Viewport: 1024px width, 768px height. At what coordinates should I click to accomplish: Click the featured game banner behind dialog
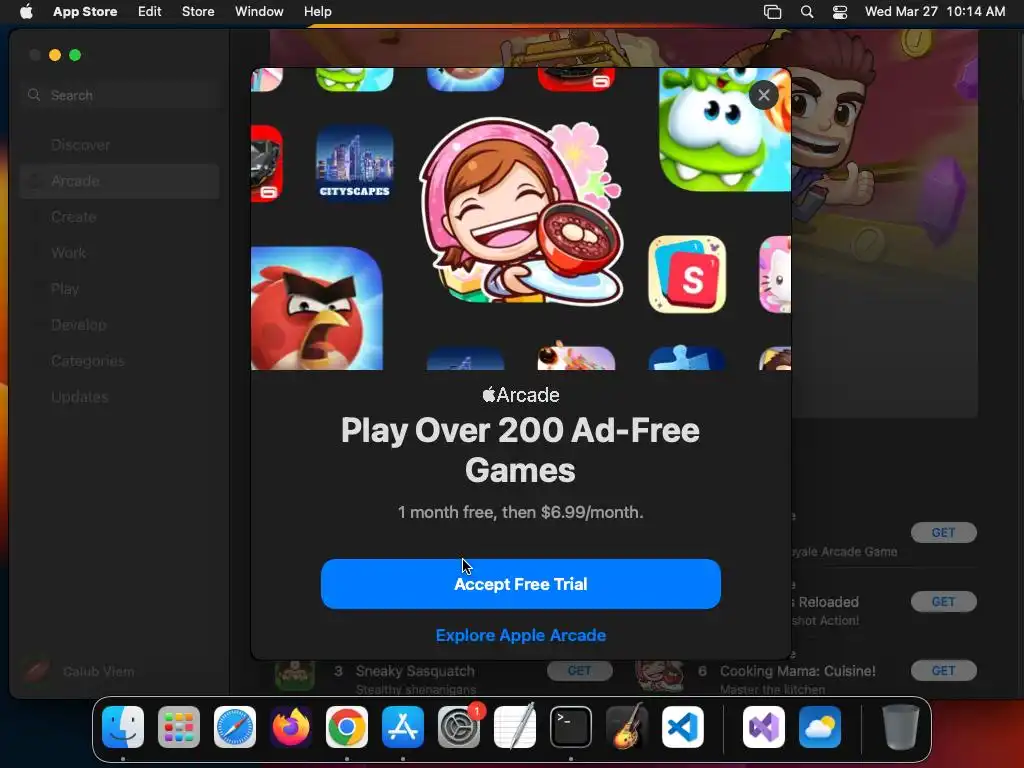tap(885, 222)
